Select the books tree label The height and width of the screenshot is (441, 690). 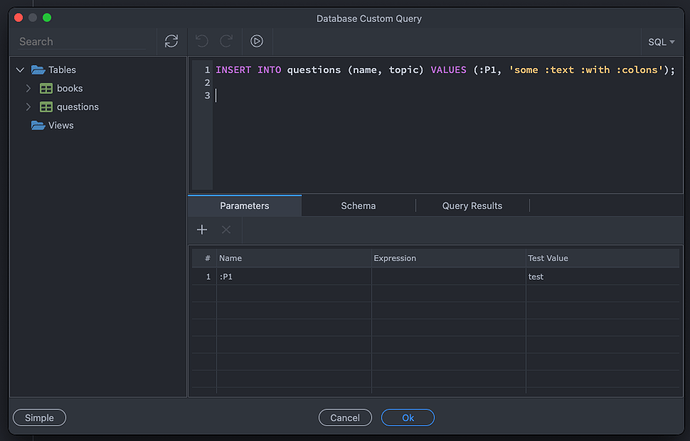pos(70,88)
